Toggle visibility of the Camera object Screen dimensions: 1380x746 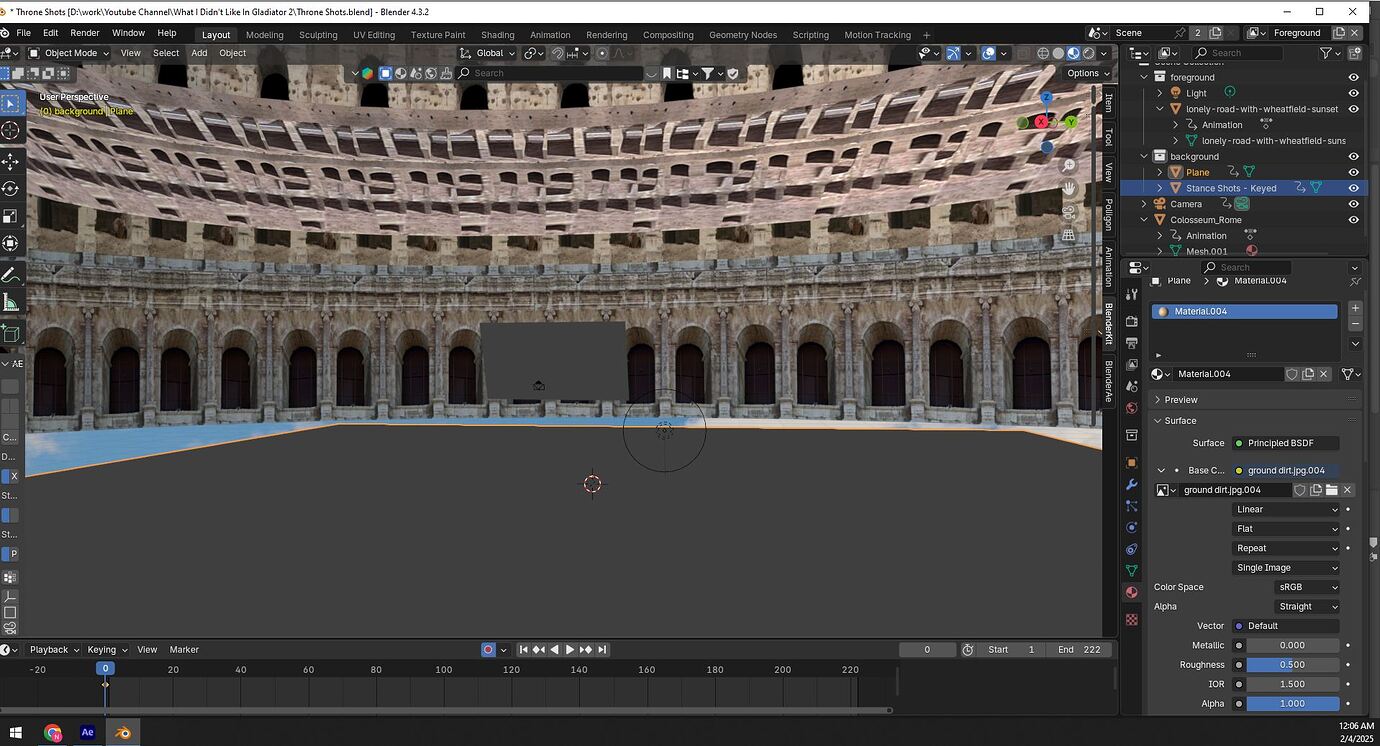pos(1353,204)
